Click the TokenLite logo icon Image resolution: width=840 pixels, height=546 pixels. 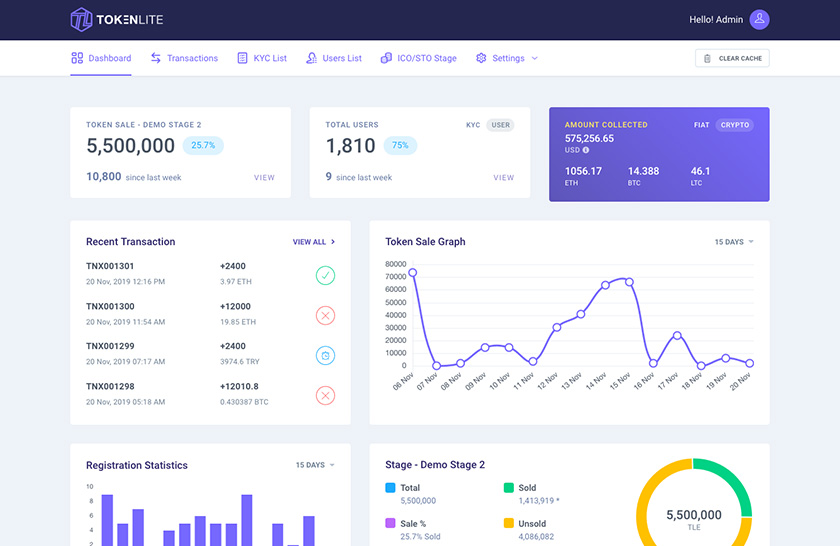pos(82,19)
